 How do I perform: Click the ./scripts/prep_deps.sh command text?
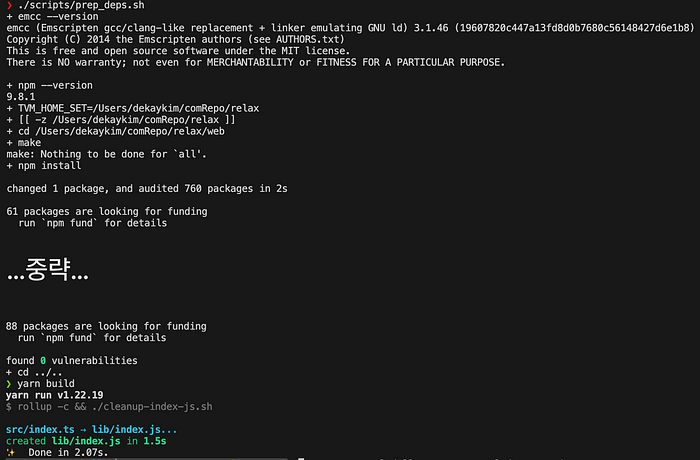(x=81, y=5)
